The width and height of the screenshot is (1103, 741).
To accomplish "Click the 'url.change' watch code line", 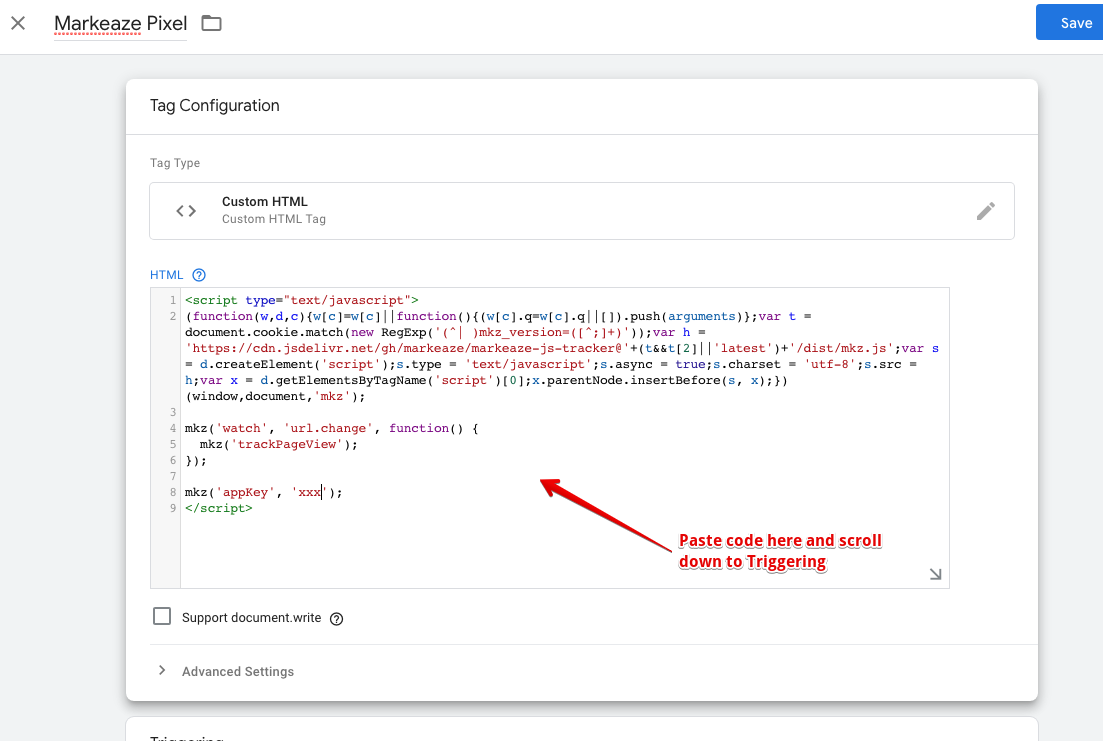I will [x=331, y=428].
